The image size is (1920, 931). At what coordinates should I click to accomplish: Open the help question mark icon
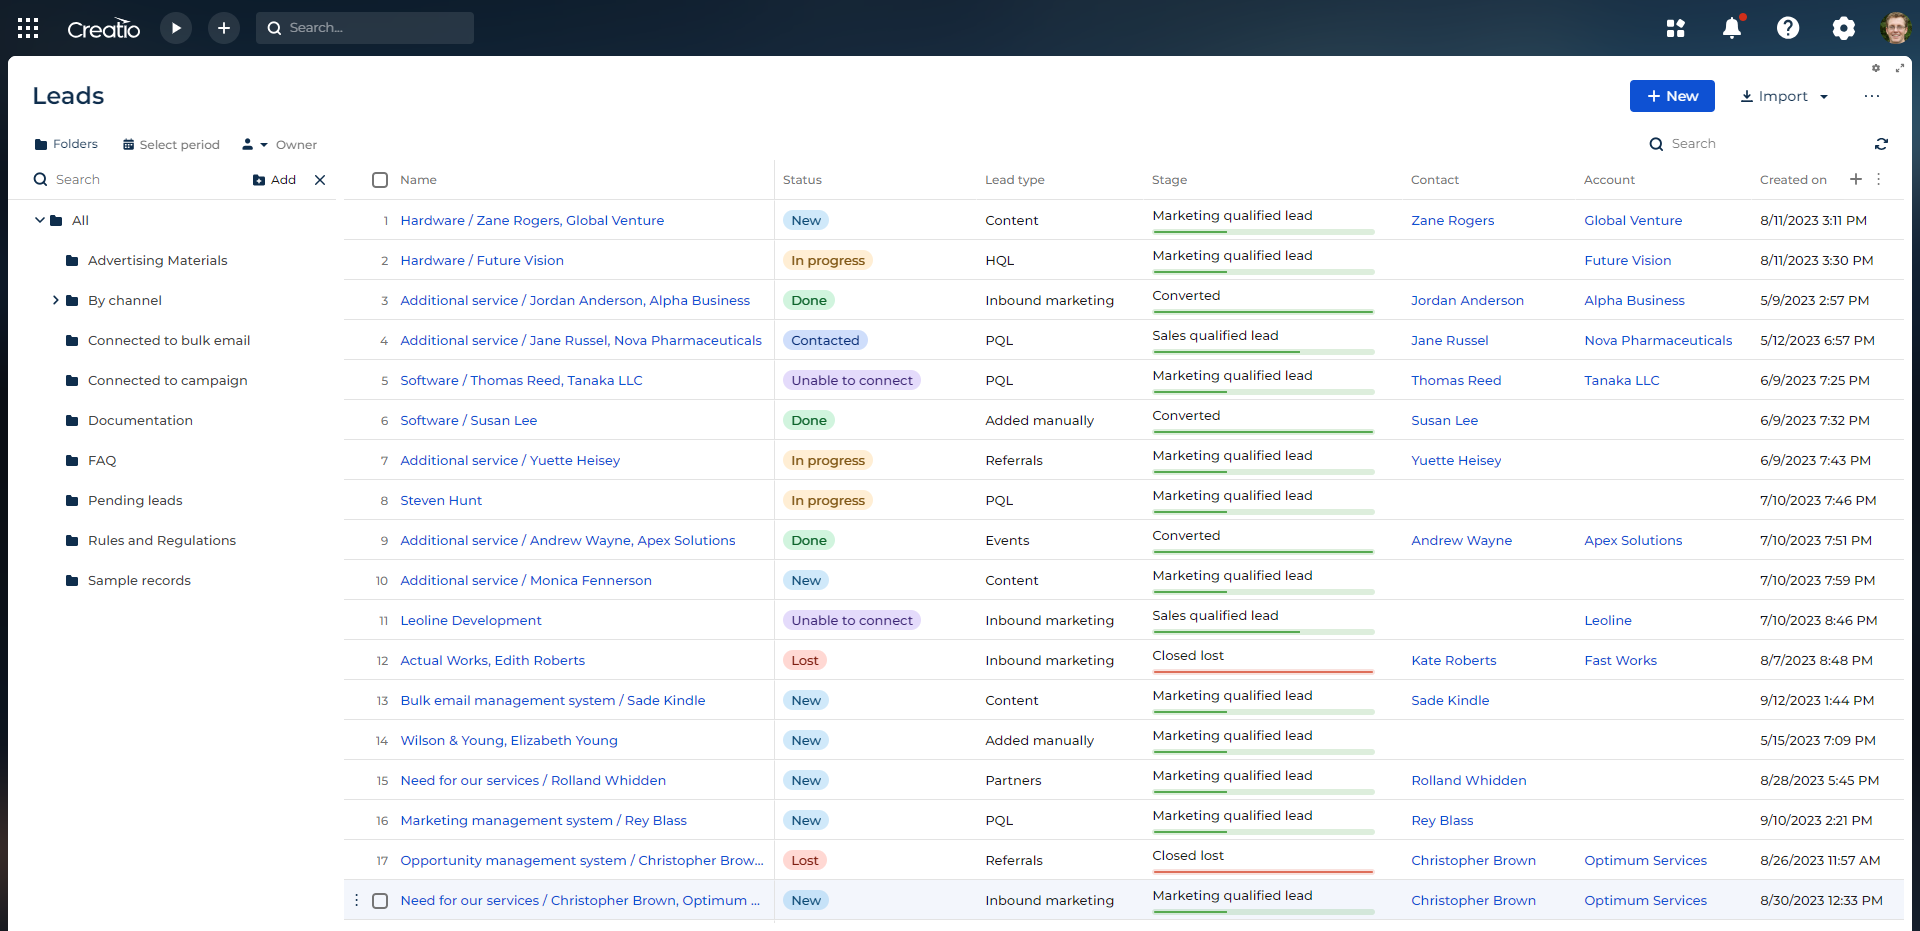coord(1788,28)
